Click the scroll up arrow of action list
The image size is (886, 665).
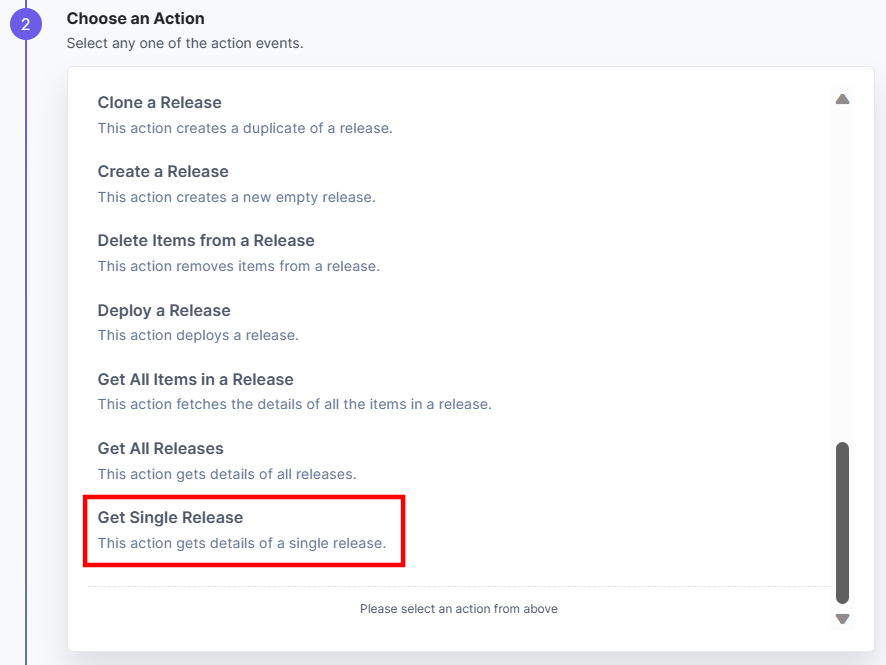click(842, 99)
